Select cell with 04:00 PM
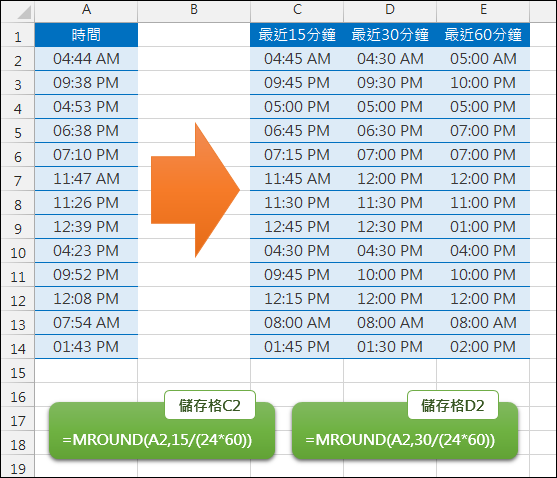 [x=483, y=251]
